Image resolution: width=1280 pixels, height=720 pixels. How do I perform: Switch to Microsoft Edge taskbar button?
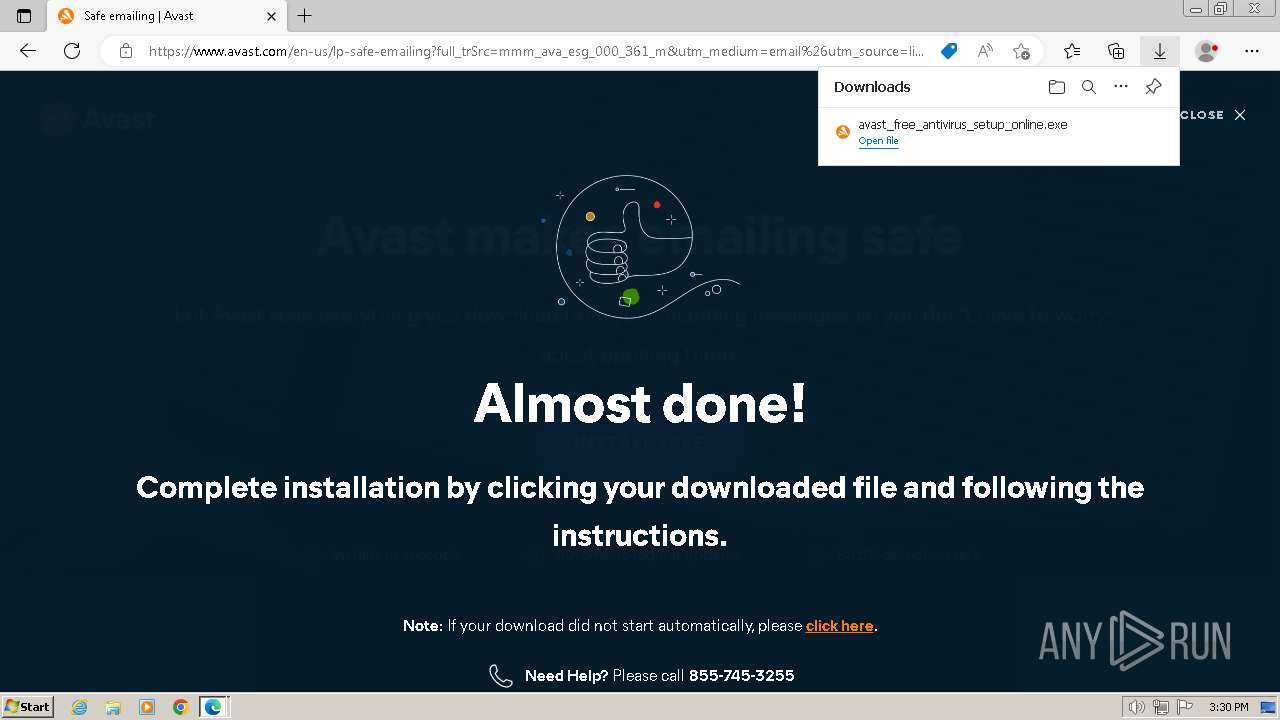coord(214,707)
